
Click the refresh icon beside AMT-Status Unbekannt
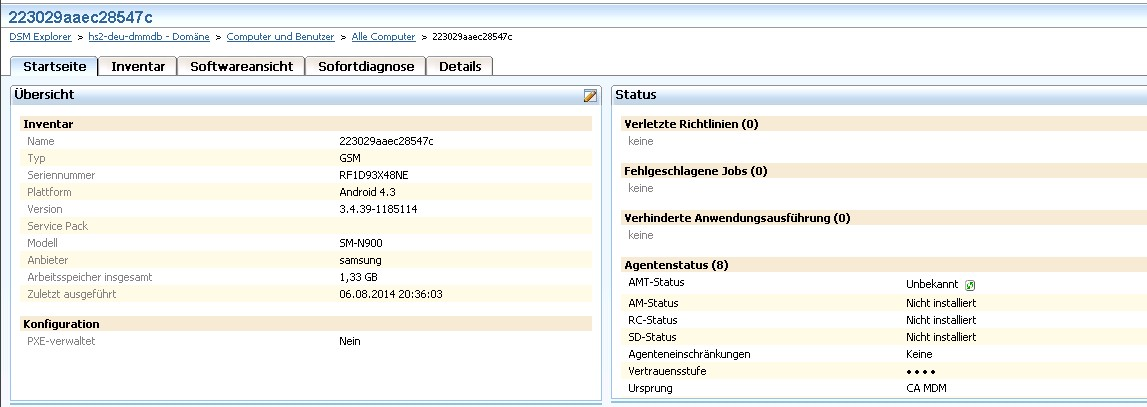click(970, 285)
